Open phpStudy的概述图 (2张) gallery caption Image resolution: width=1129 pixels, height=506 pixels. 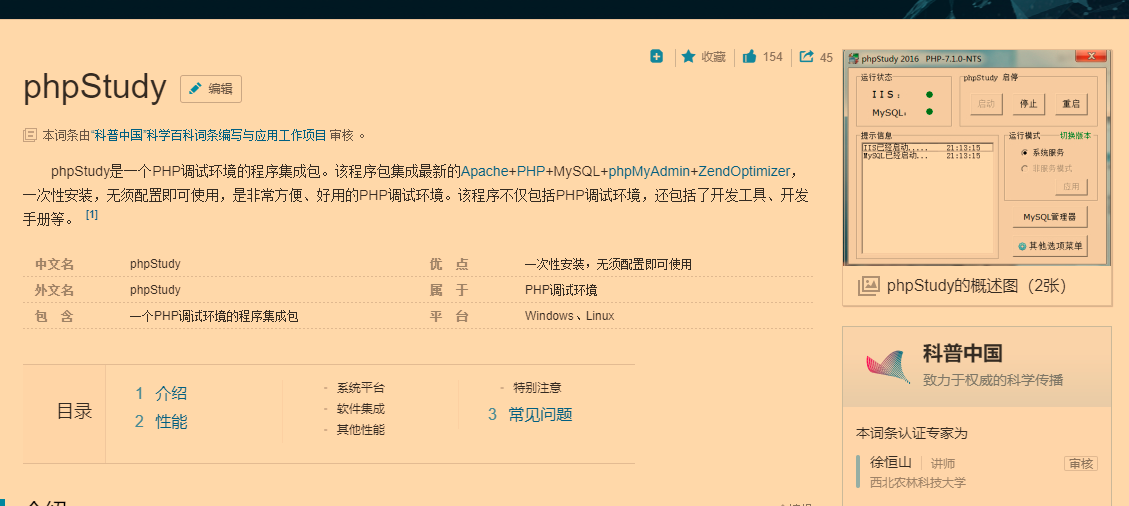pos(976,286)
